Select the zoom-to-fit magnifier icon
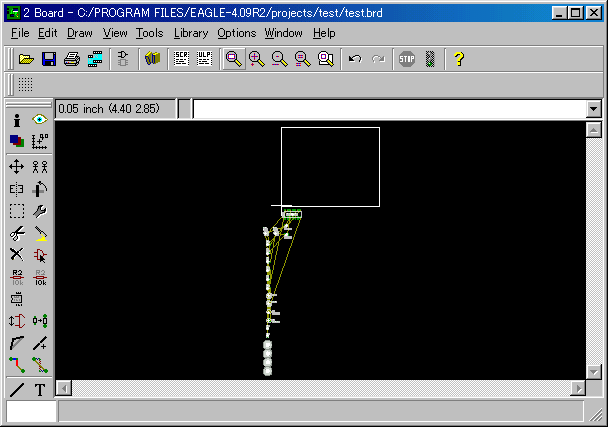This screenshot has width=608, height=427. pyautogui.click(x=234, y=59)
